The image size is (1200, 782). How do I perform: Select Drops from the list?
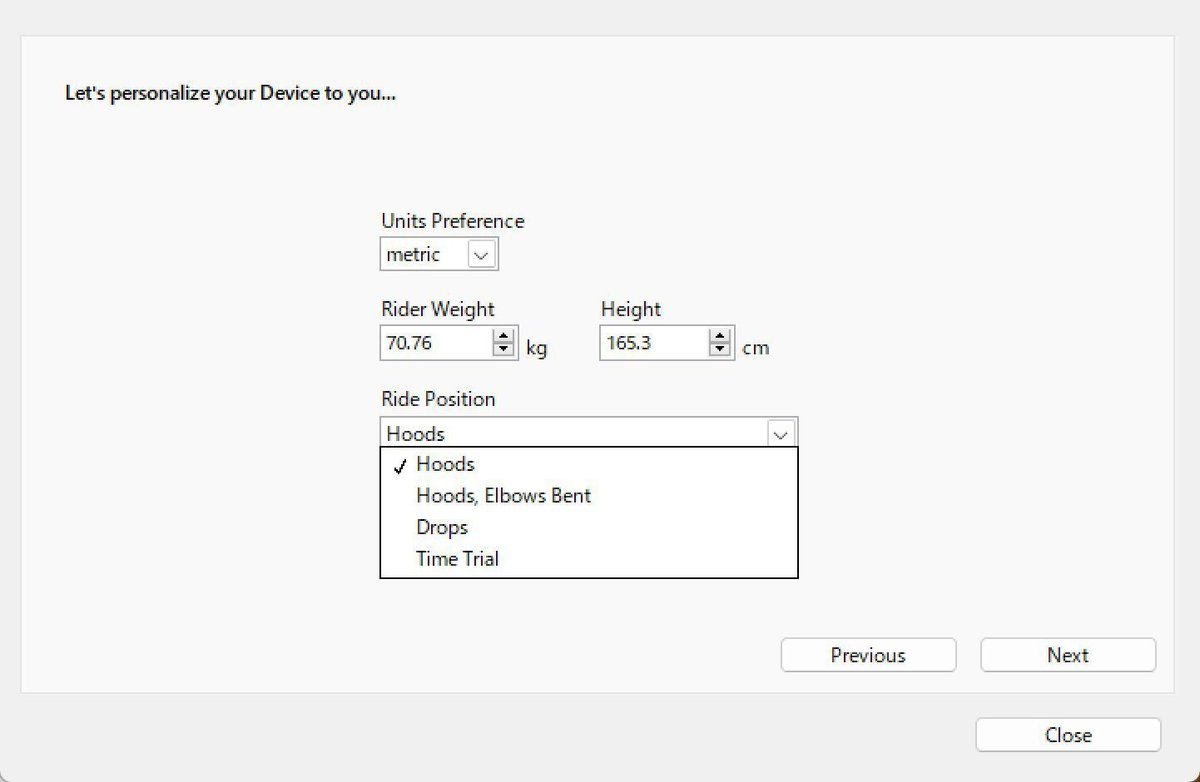pyautogui.click(x=442, y=527)
